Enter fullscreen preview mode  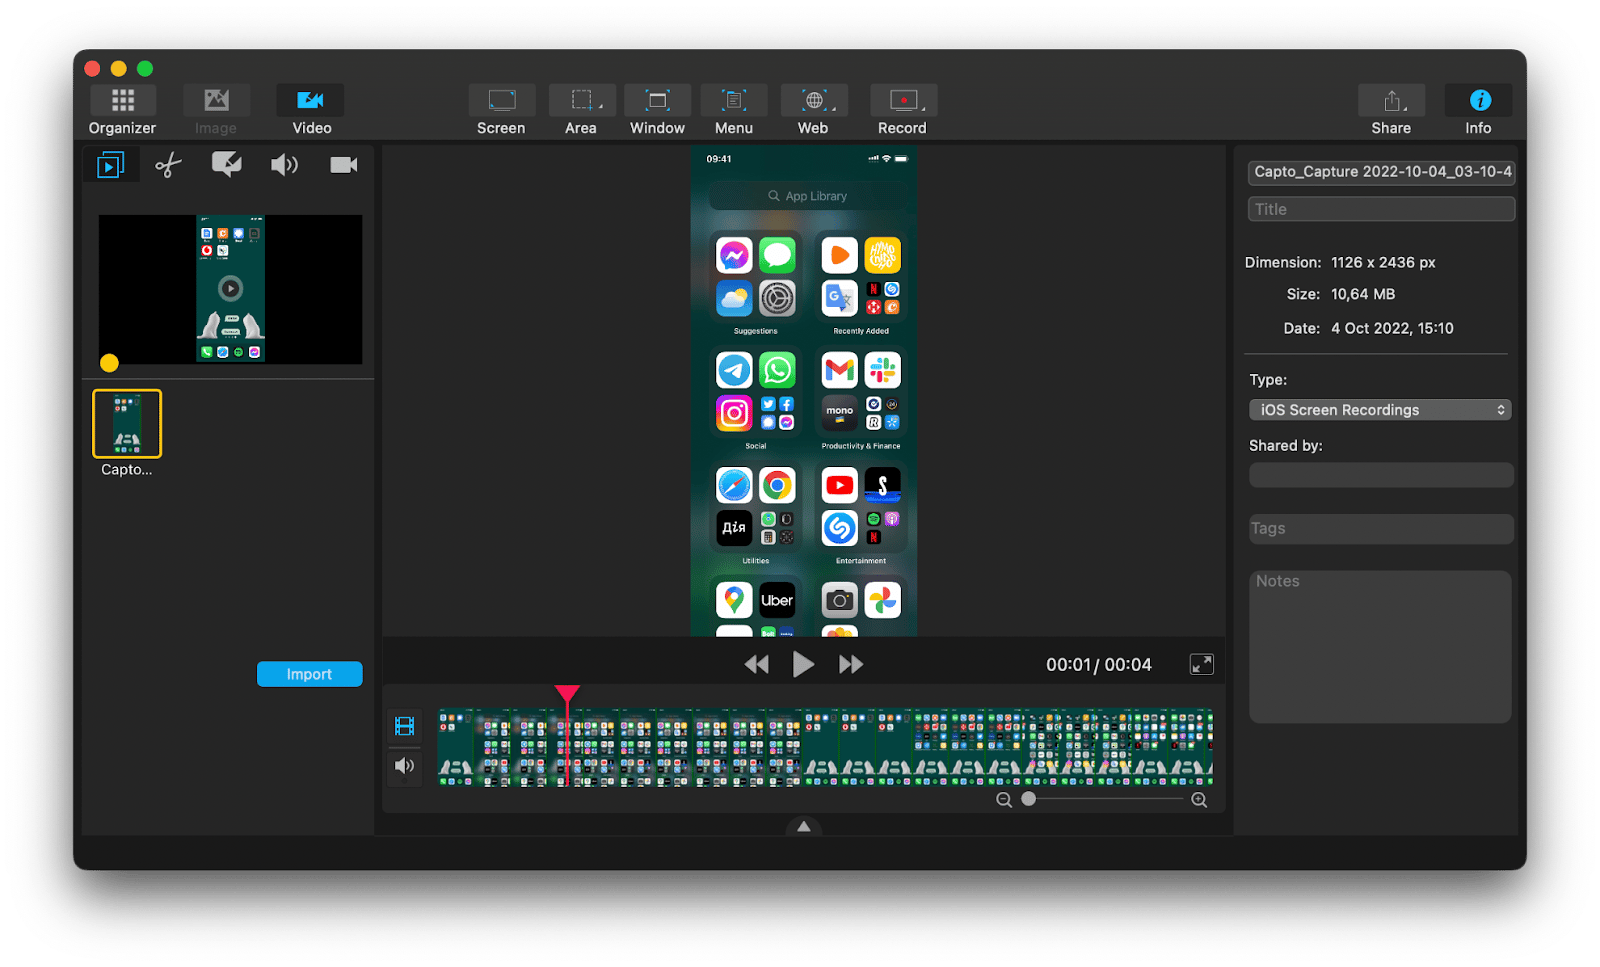click(1201, 665)
